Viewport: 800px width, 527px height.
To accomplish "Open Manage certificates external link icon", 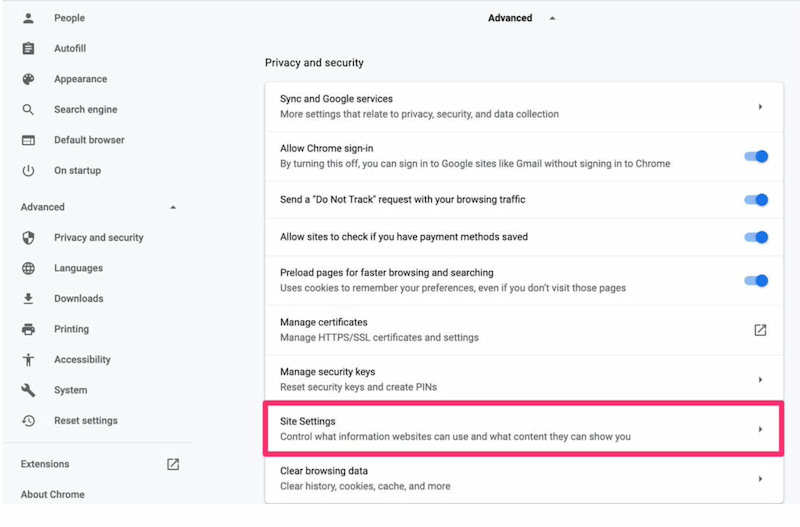I will coord(760,330).
